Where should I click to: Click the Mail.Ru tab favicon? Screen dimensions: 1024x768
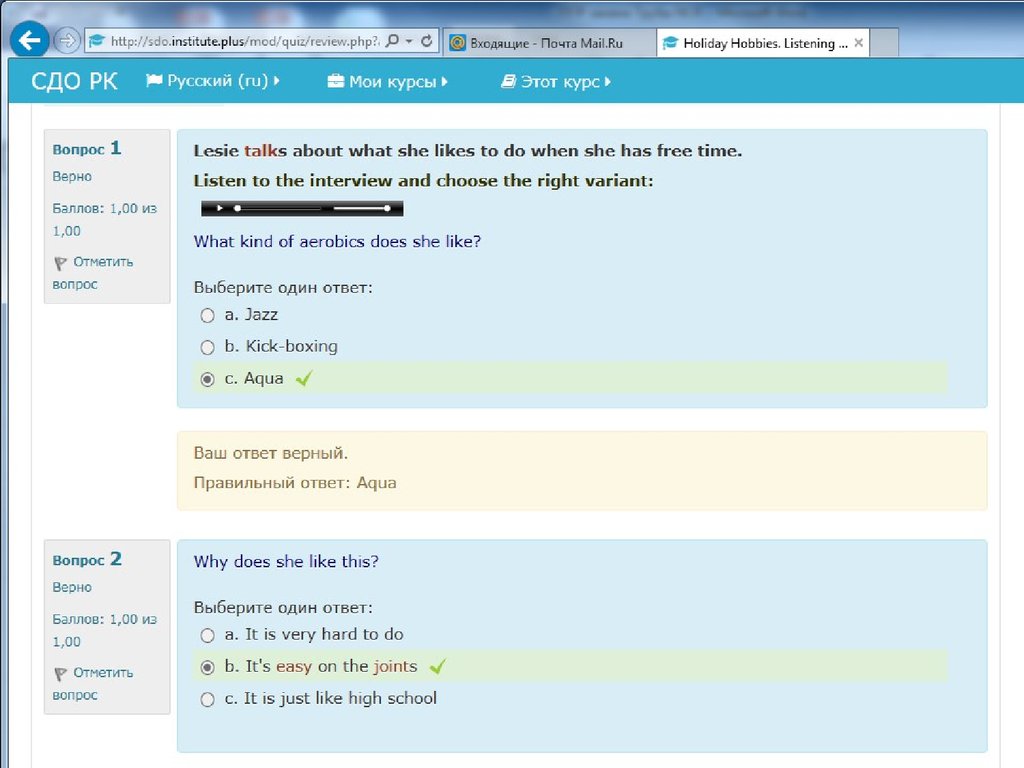coord(458,43)
